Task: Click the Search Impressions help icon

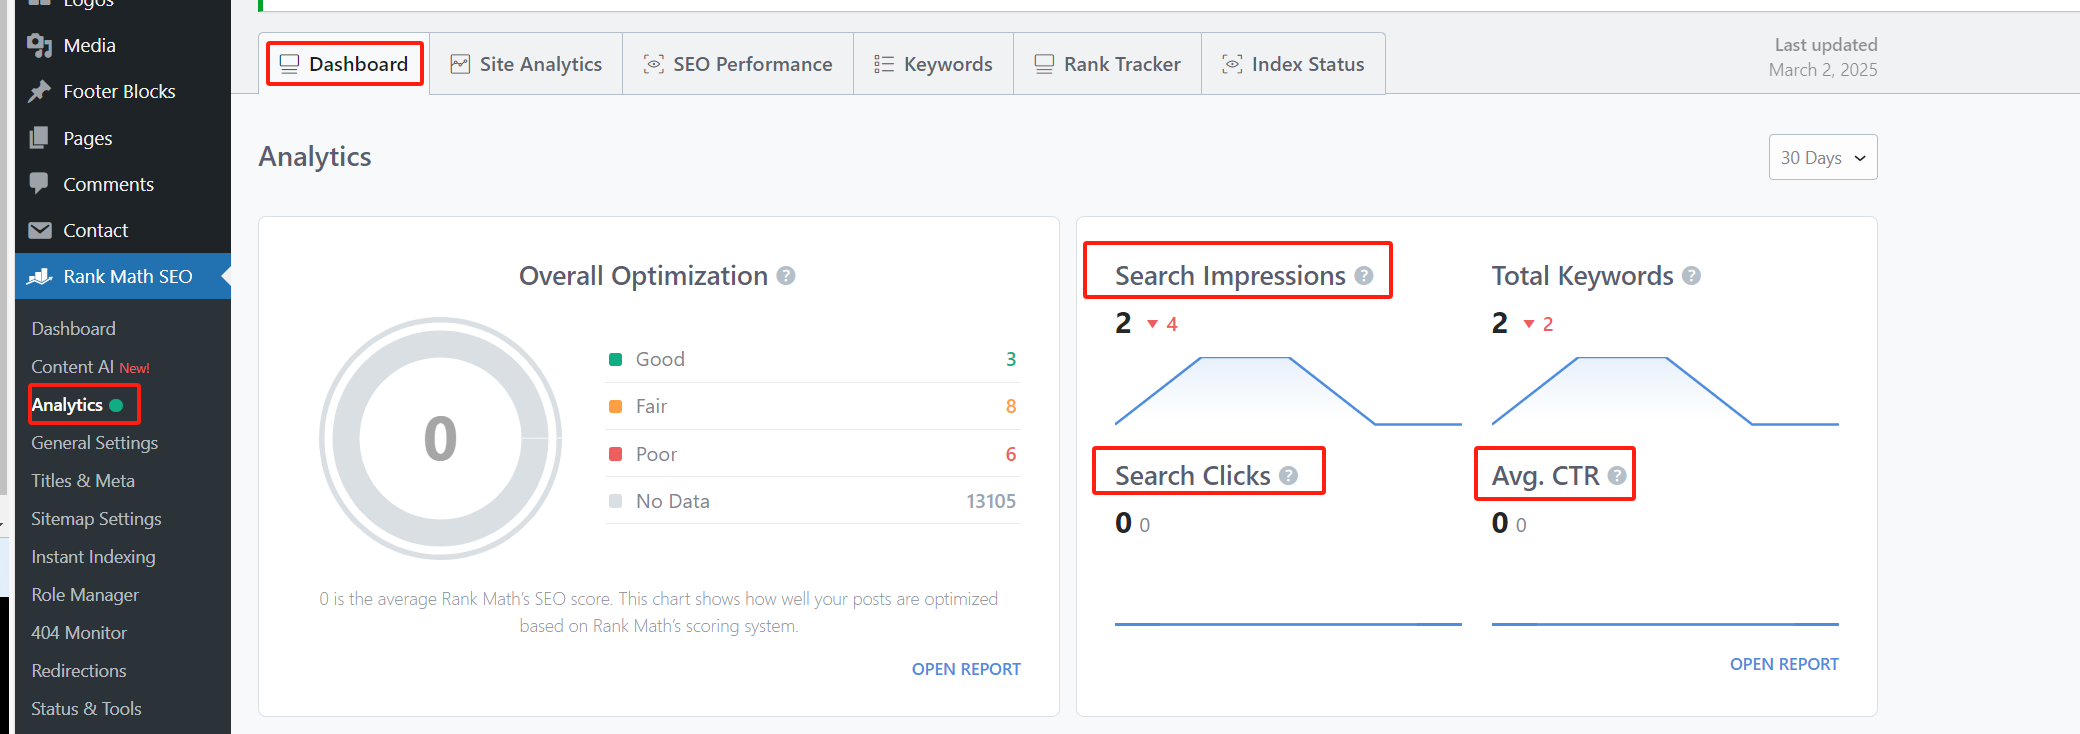Action: coord(1364,276)
